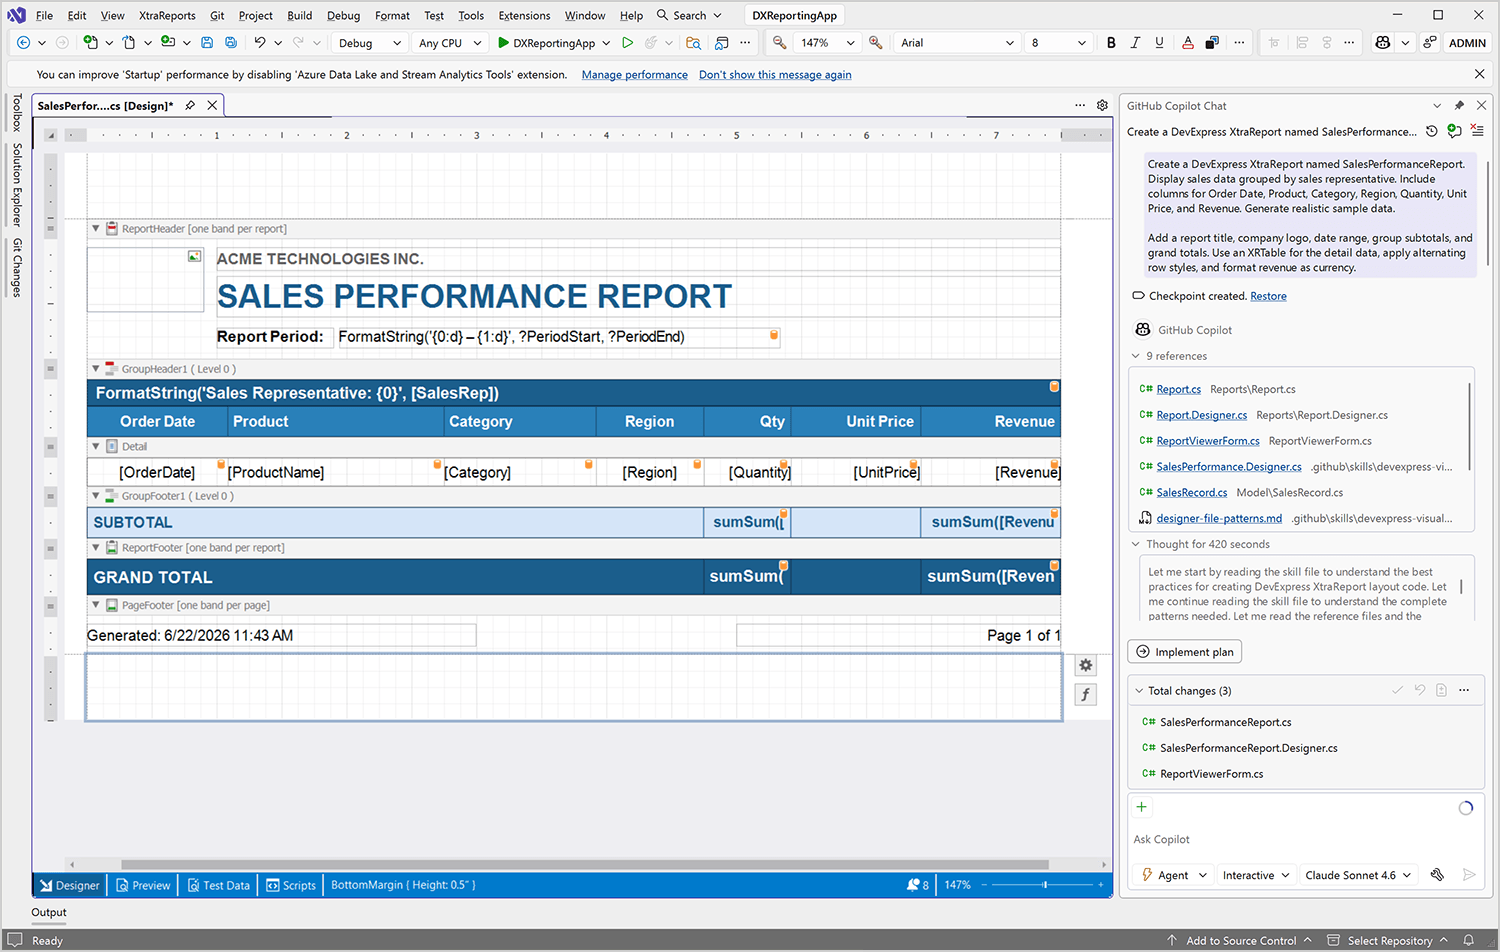Collapse the Detail band
Image resolution: width=1500 pixels, height=952 pixels.
tap(96, 446)
